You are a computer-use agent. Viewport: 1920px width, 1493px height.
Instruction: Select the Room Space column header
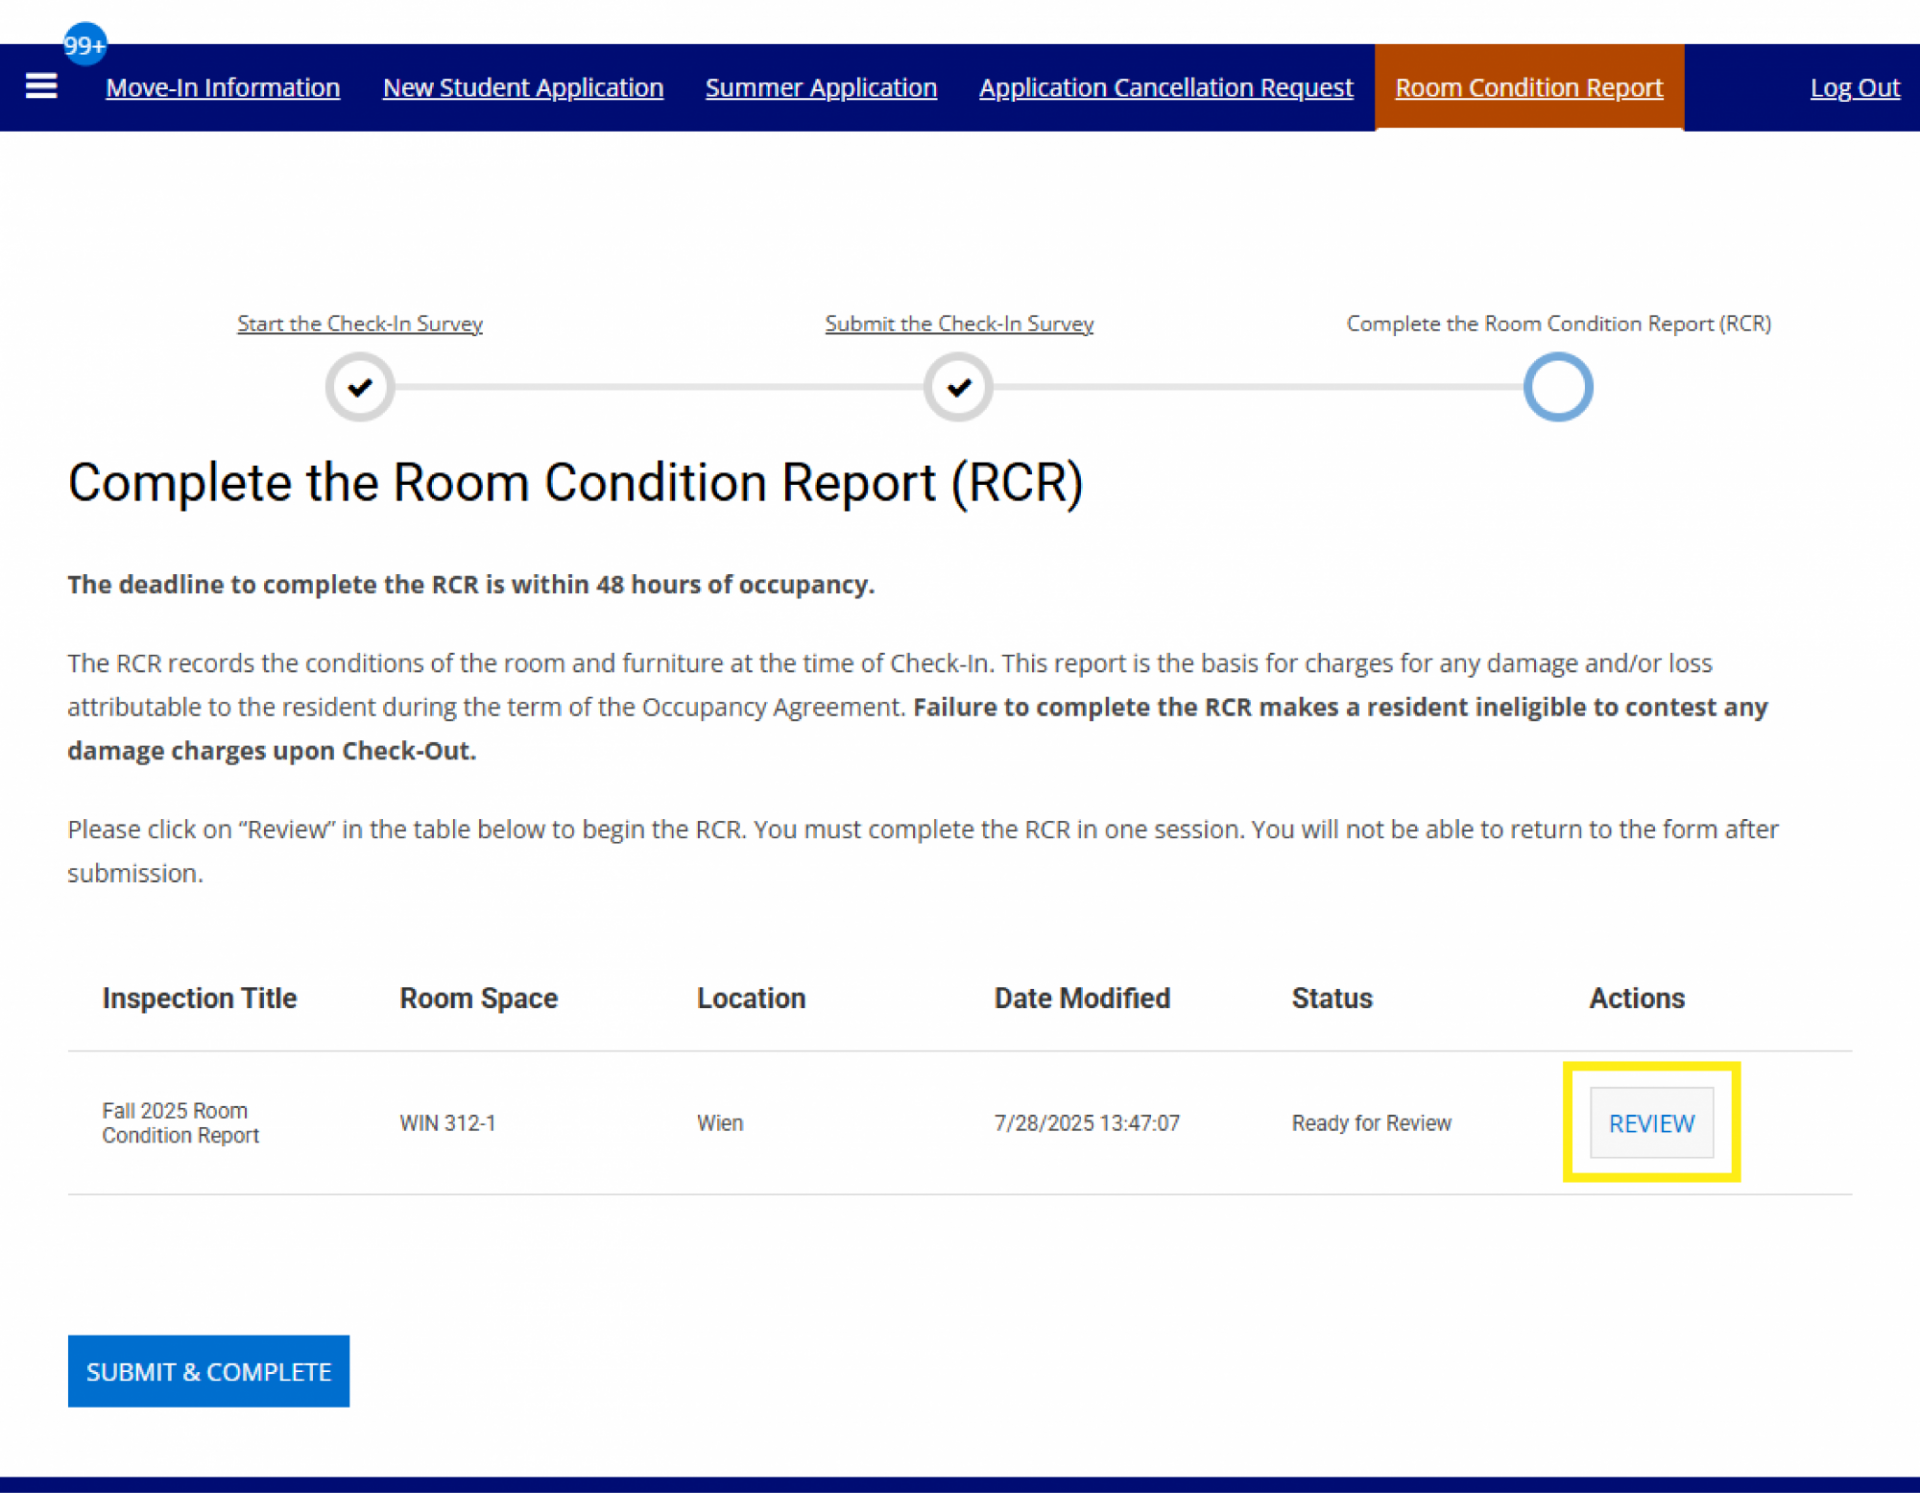[x=478, y=997]
